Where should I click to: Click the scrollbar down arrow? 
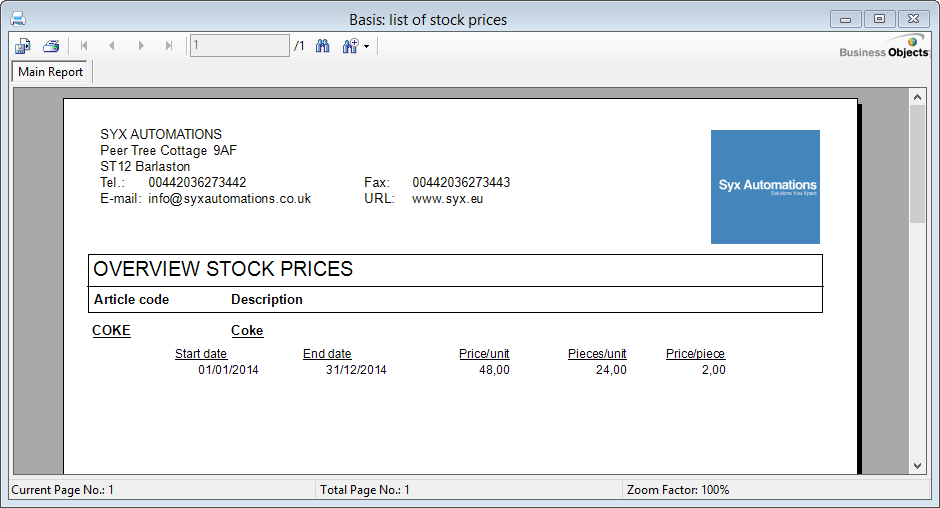(917, 465)
